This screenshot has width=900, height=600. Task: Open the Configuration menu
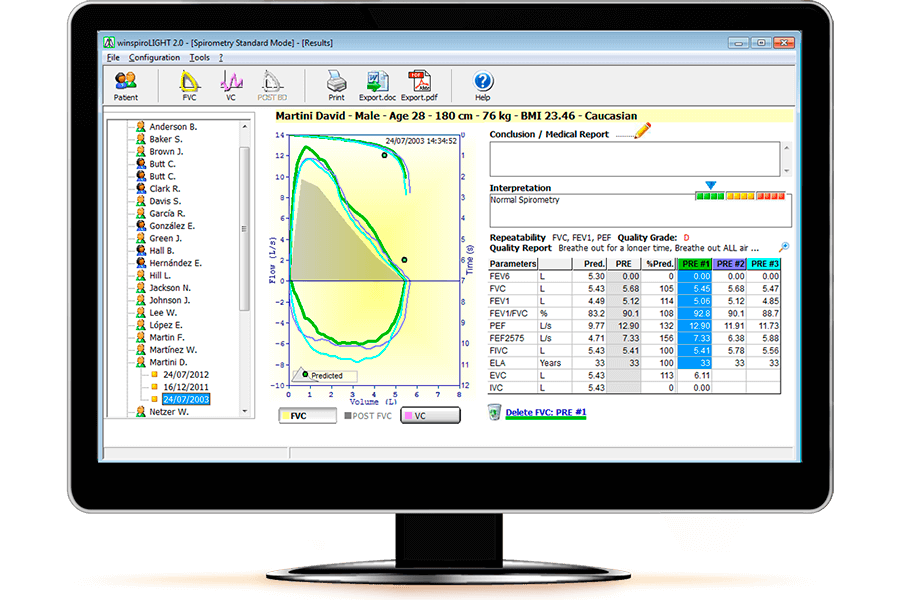click(x=155, y=56)
